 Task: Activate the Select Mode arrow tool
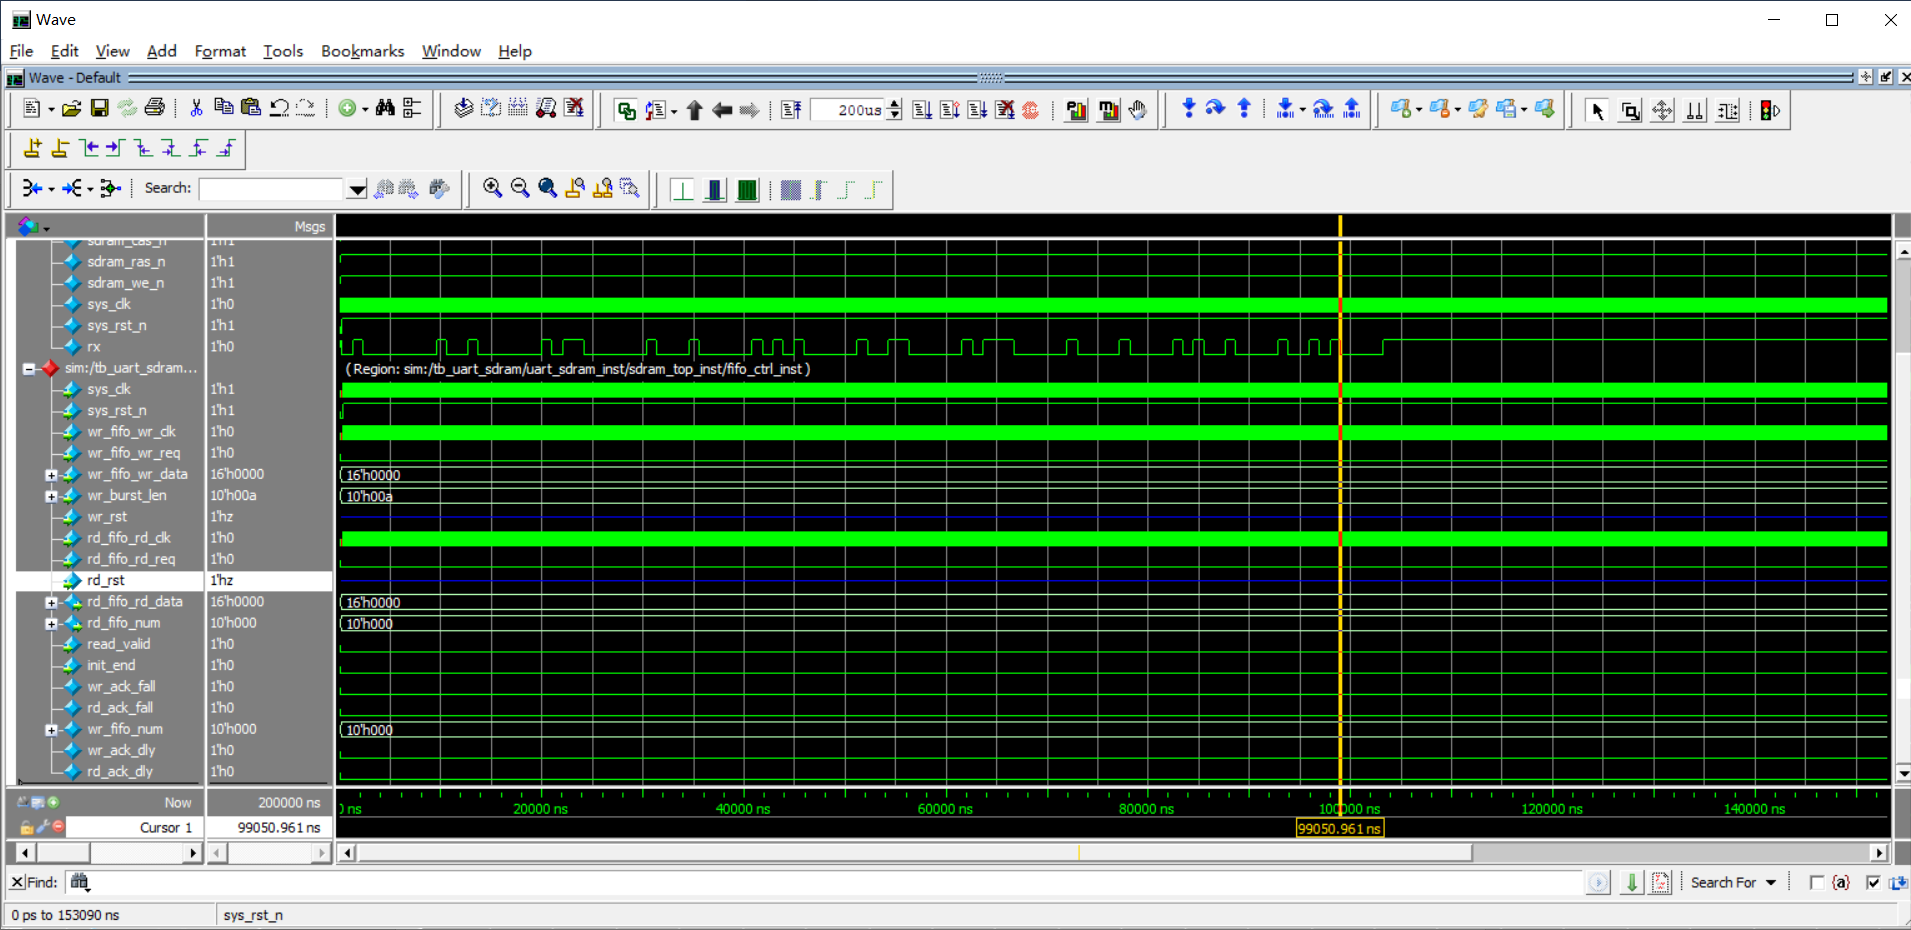click(x=1597, y=110)
